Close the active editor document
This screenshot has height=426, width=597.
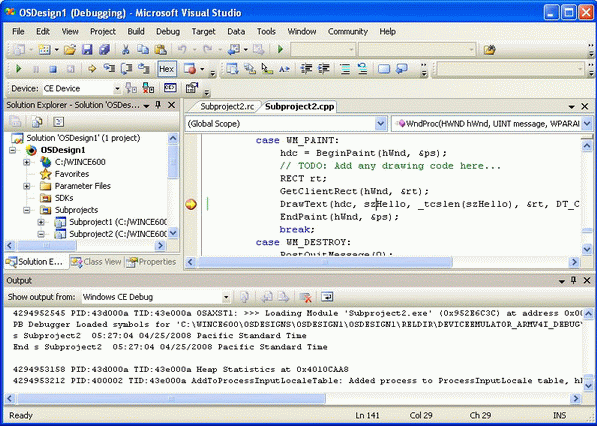click(585, 107)
